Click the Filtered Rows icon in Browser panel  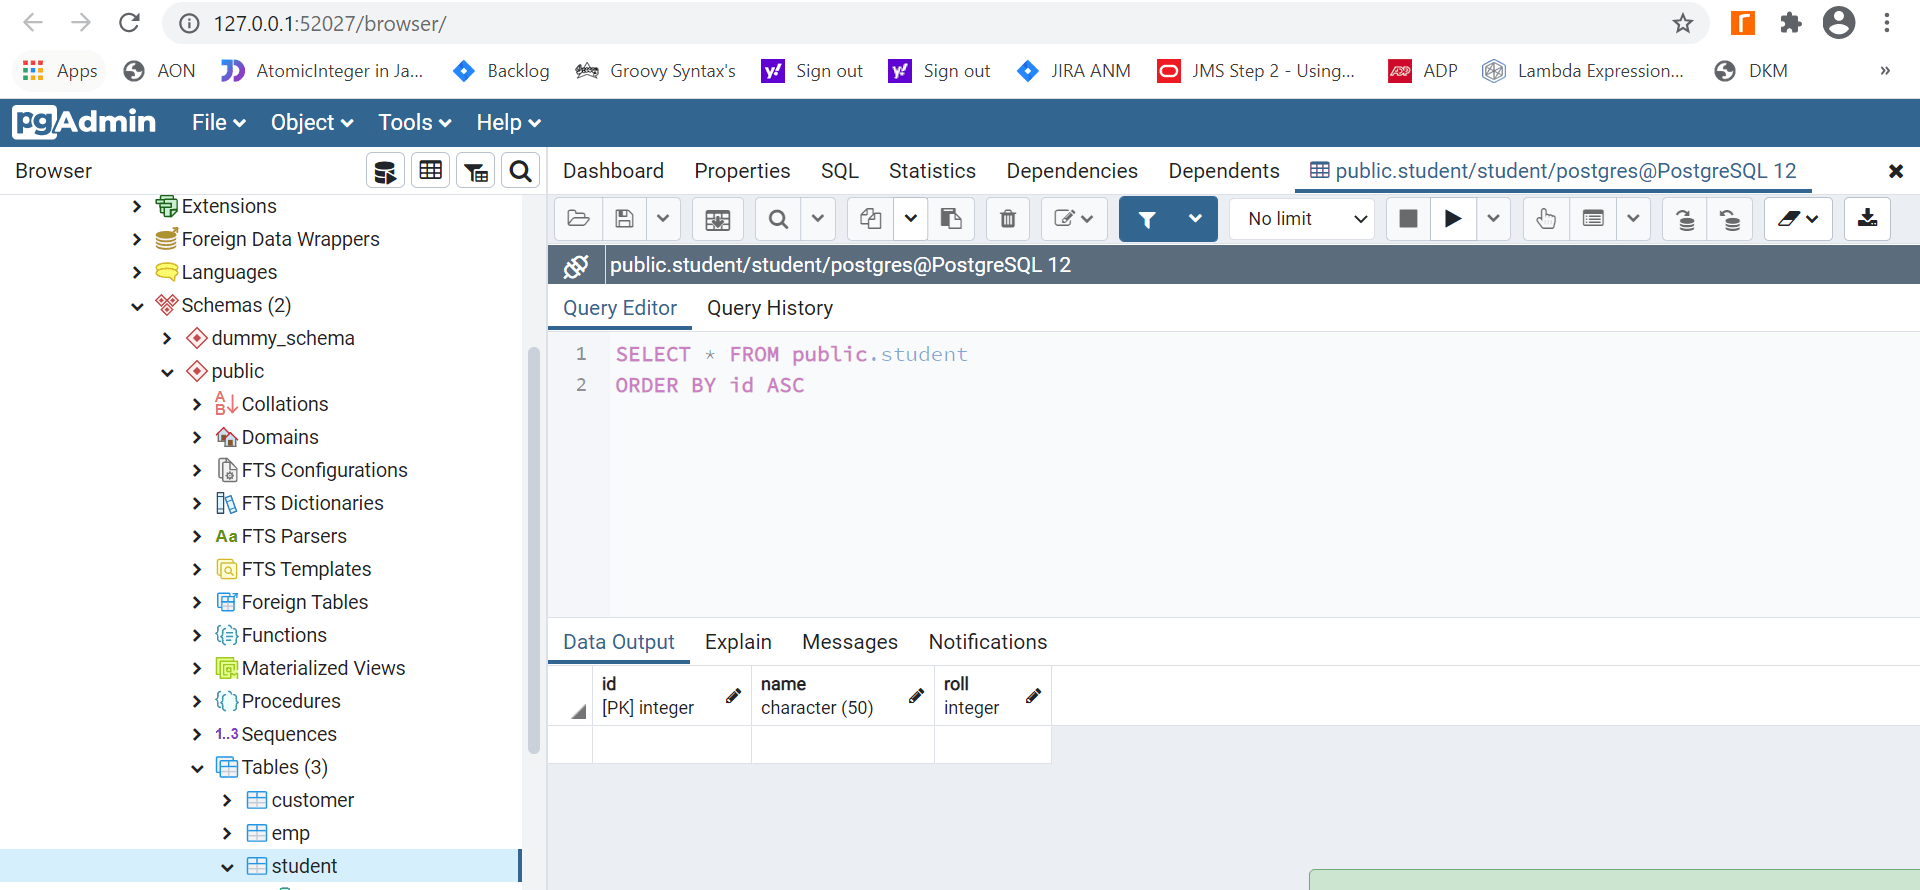[476, 171]
